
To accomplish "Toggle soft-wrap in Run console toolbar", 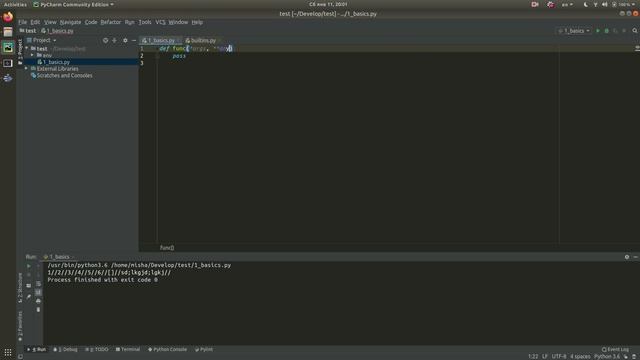I will click(38, 284).
